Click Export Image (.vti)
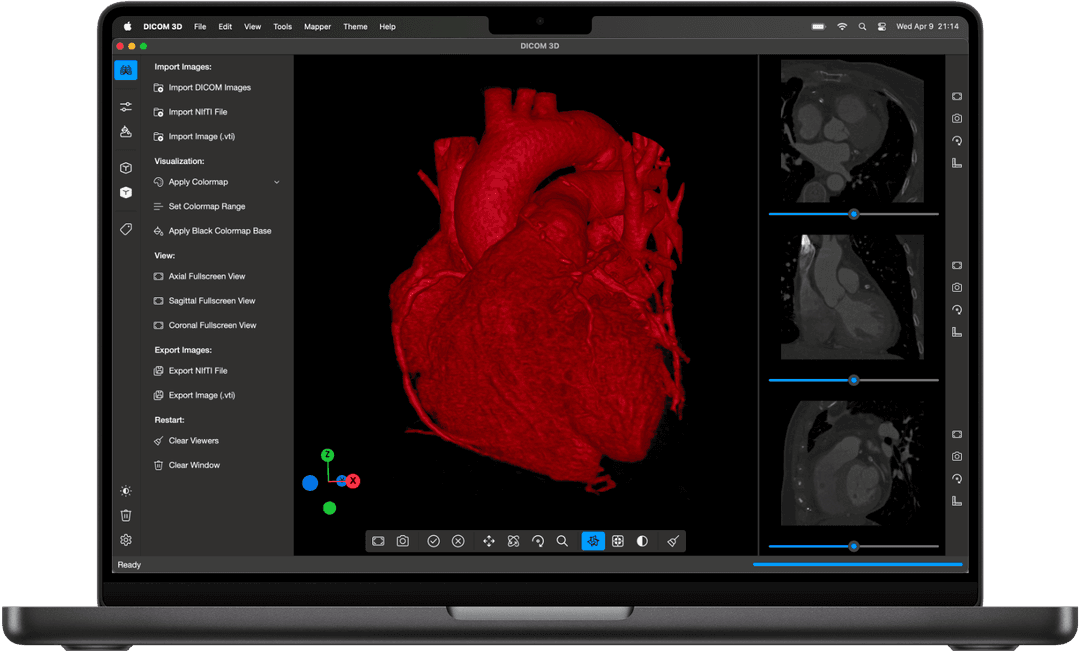The height and width of the screenshot is (653, 1080). pyautogui.click(x=202, y=395)
